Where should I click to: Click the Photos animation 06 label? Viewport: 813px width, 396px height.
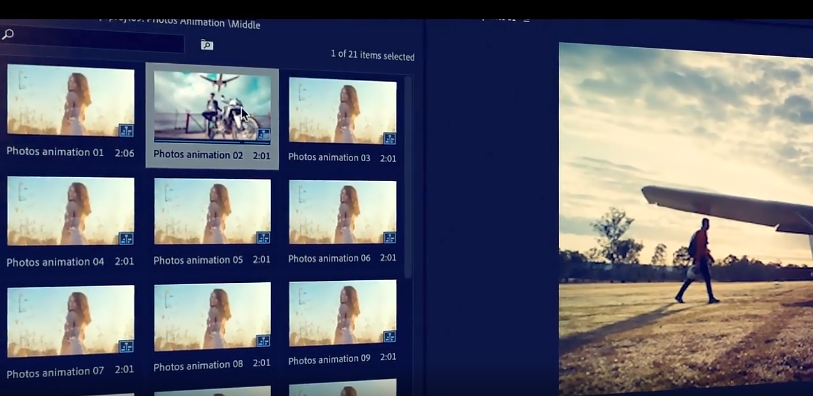click(329, 258)
